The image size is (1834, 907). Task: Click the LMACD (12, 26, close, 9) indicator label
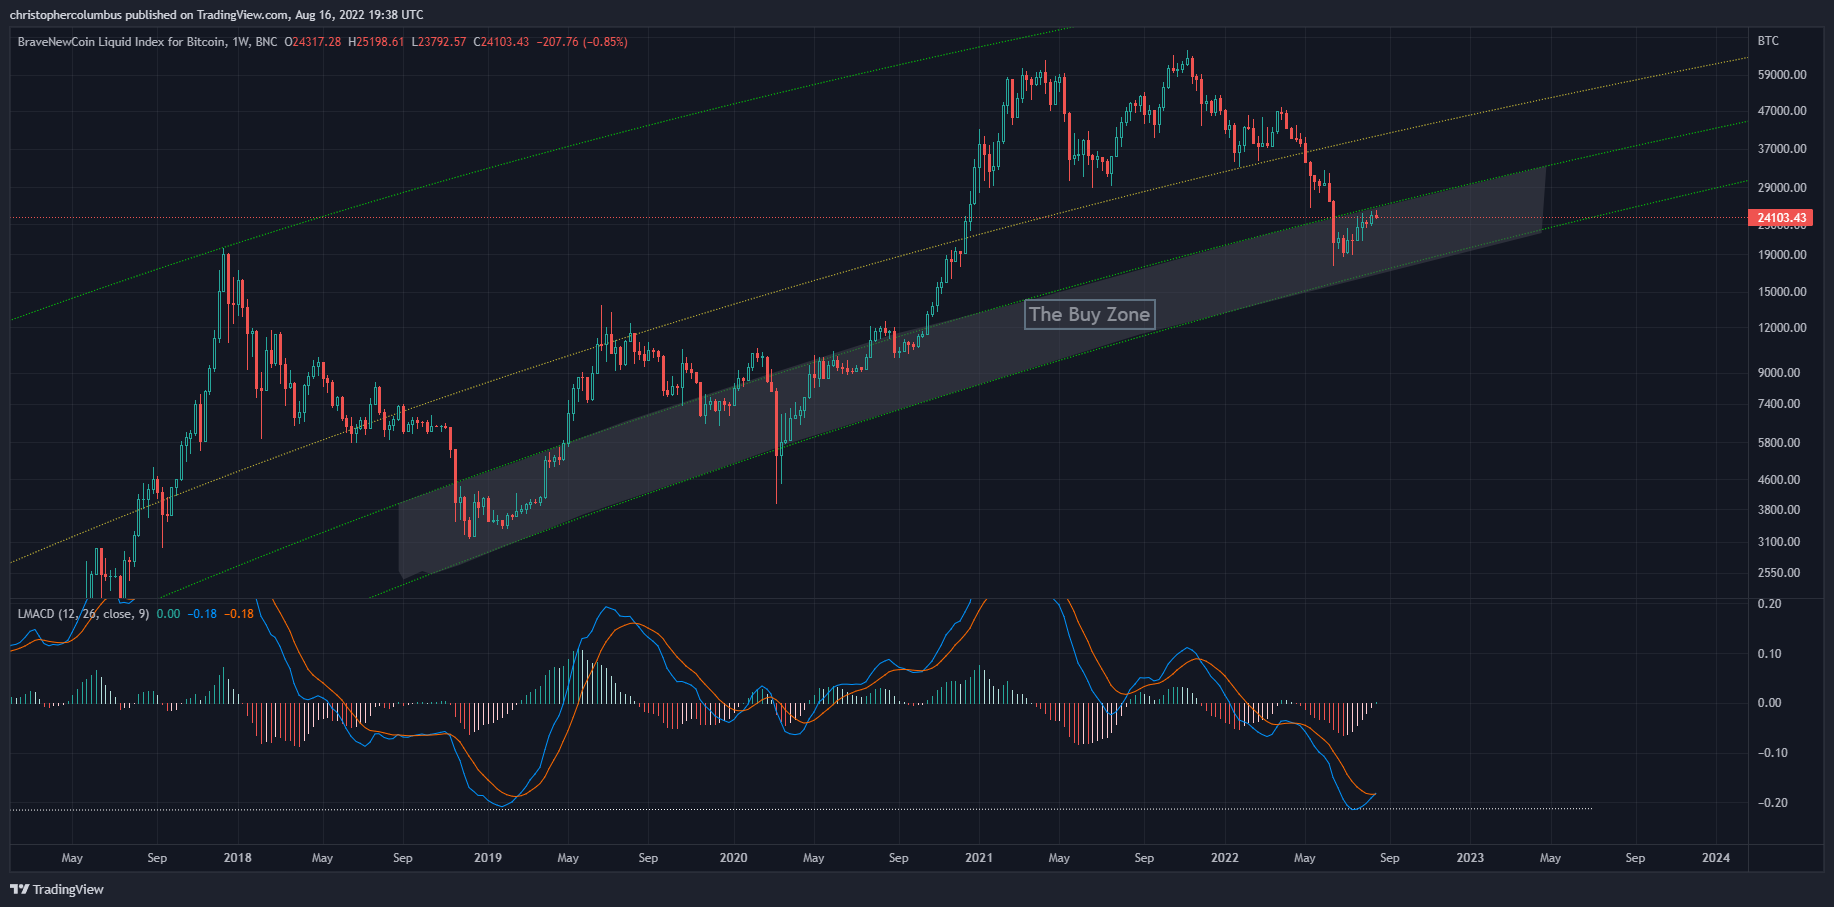click(x=83, y=613)
